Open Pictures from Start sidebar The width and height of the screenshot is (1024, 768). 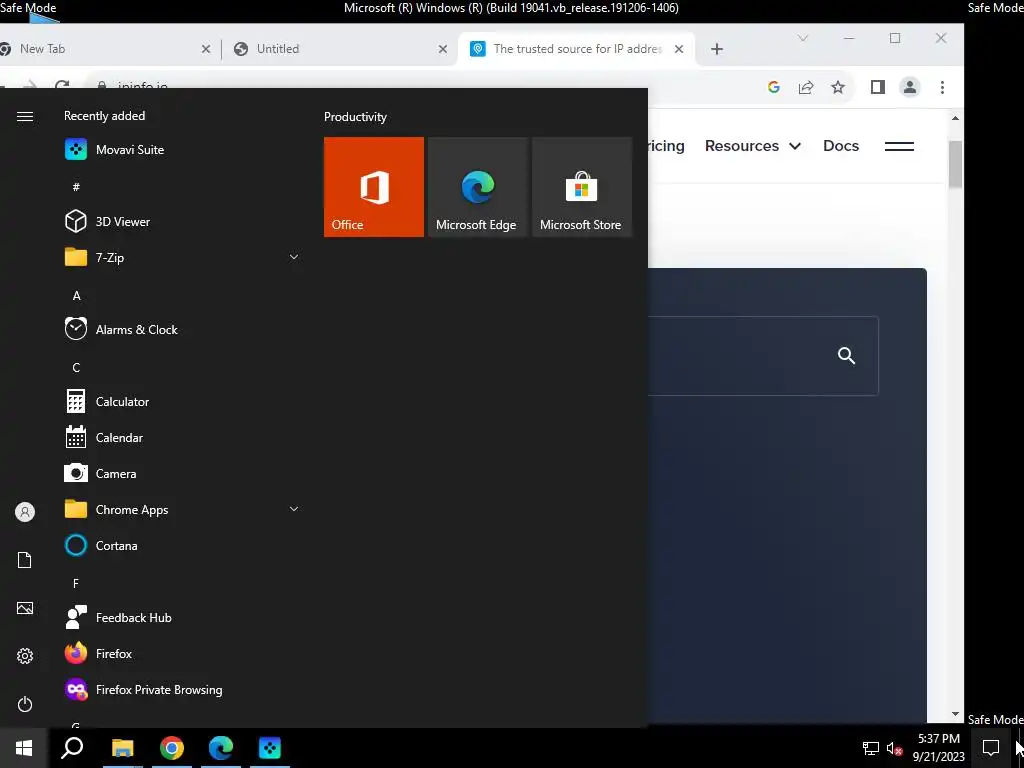[x=25, y=608]
